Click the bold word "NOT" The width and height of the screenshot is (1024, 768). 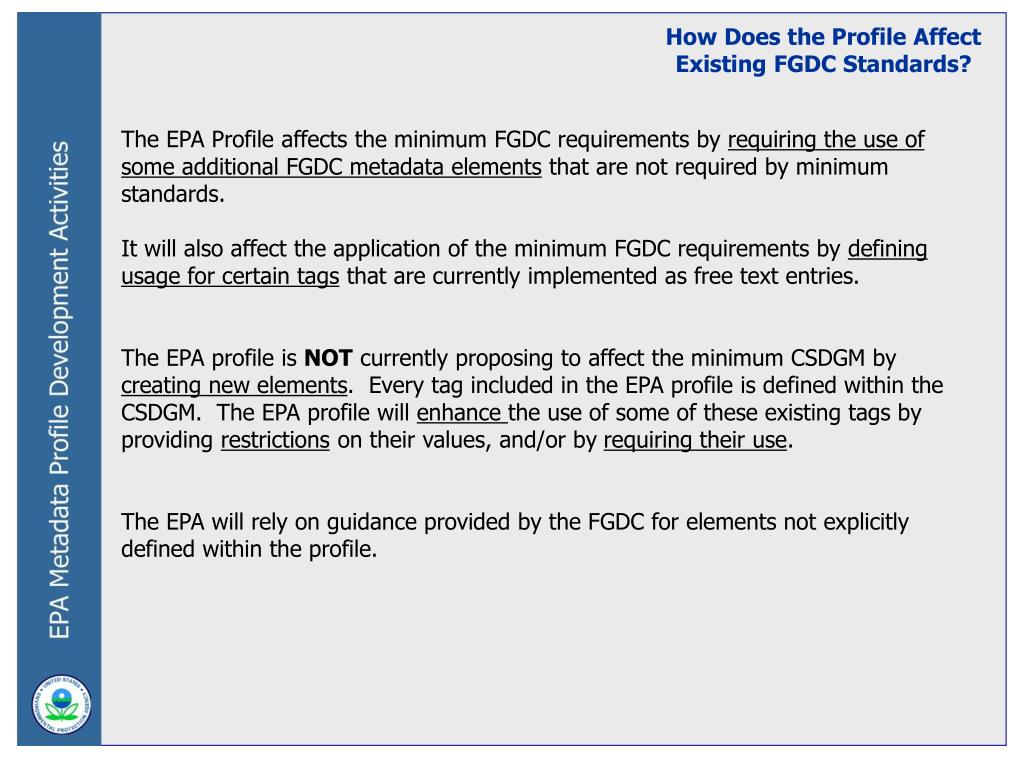pyautogui.click(x=324, y=358)
